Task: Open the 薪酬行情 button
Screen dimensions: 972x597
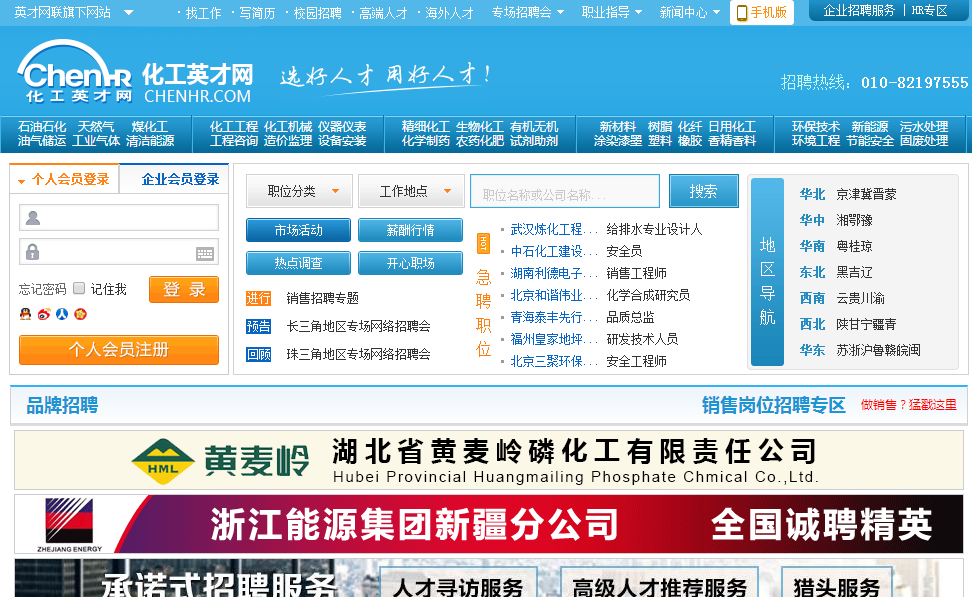Action: tap(410, 230)
